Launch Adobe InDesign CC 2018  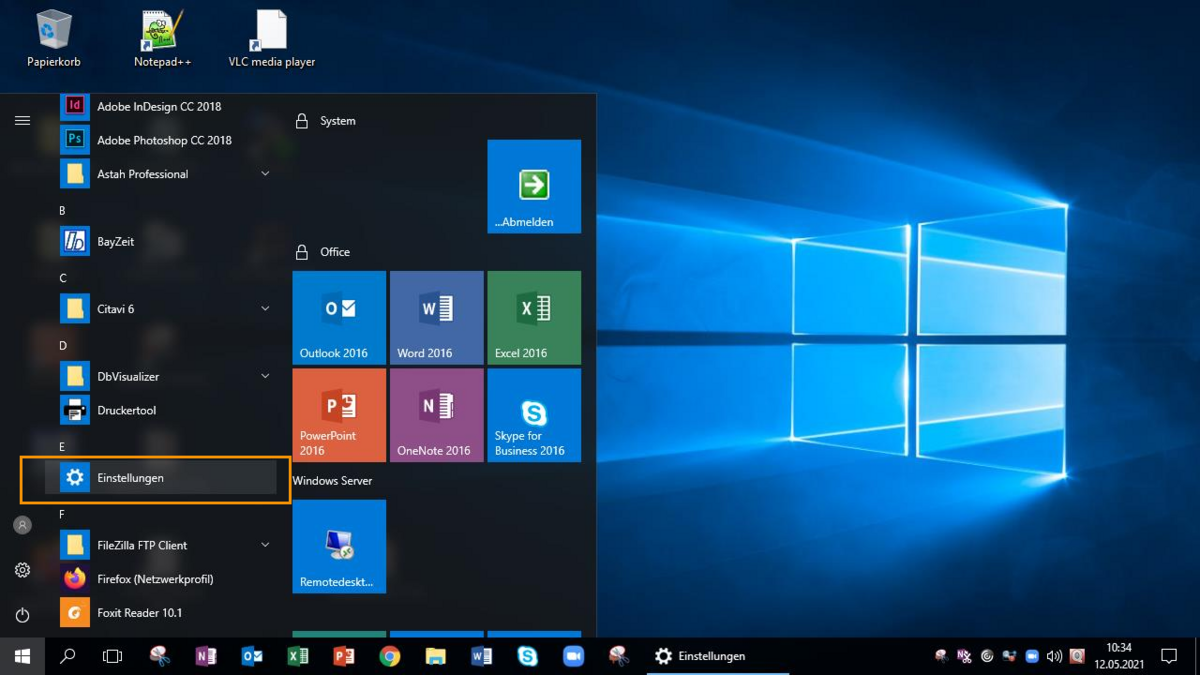(161, 106)
